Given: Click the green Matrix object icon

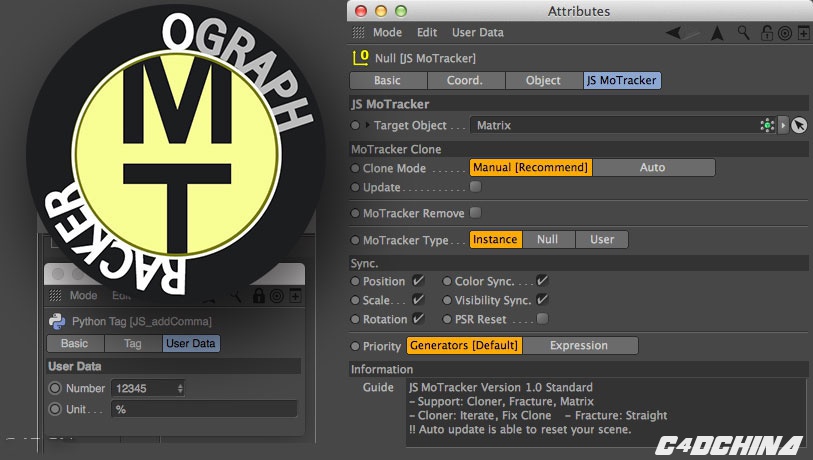Looking at the screenshot, I should point(767,125).
